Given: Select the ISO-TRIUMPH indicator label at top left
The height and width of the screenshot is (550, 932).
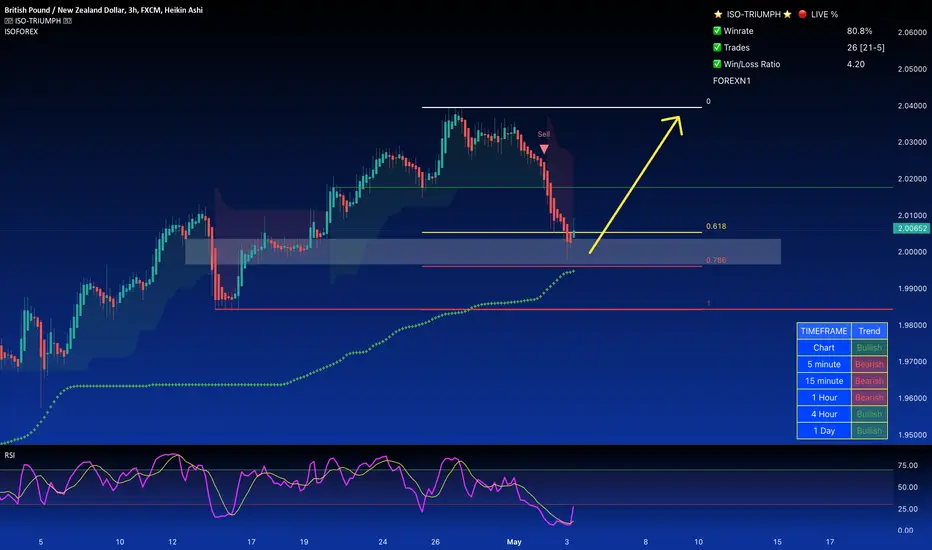Looking at the screenshot, I should pyautogui.click(x=38, y=21).
